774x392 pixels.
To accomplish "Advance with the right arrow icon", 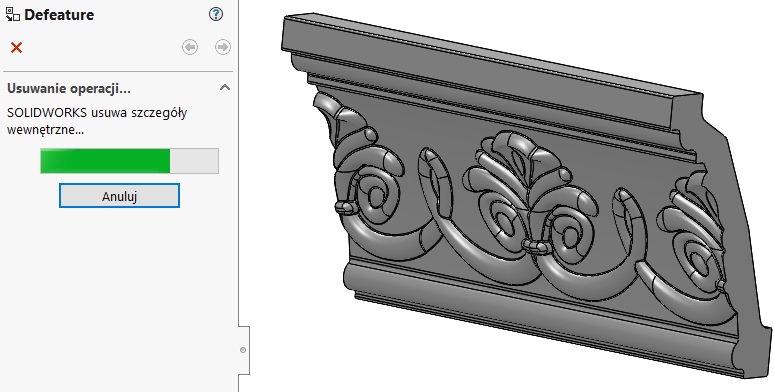I will [x=223, y=47].
